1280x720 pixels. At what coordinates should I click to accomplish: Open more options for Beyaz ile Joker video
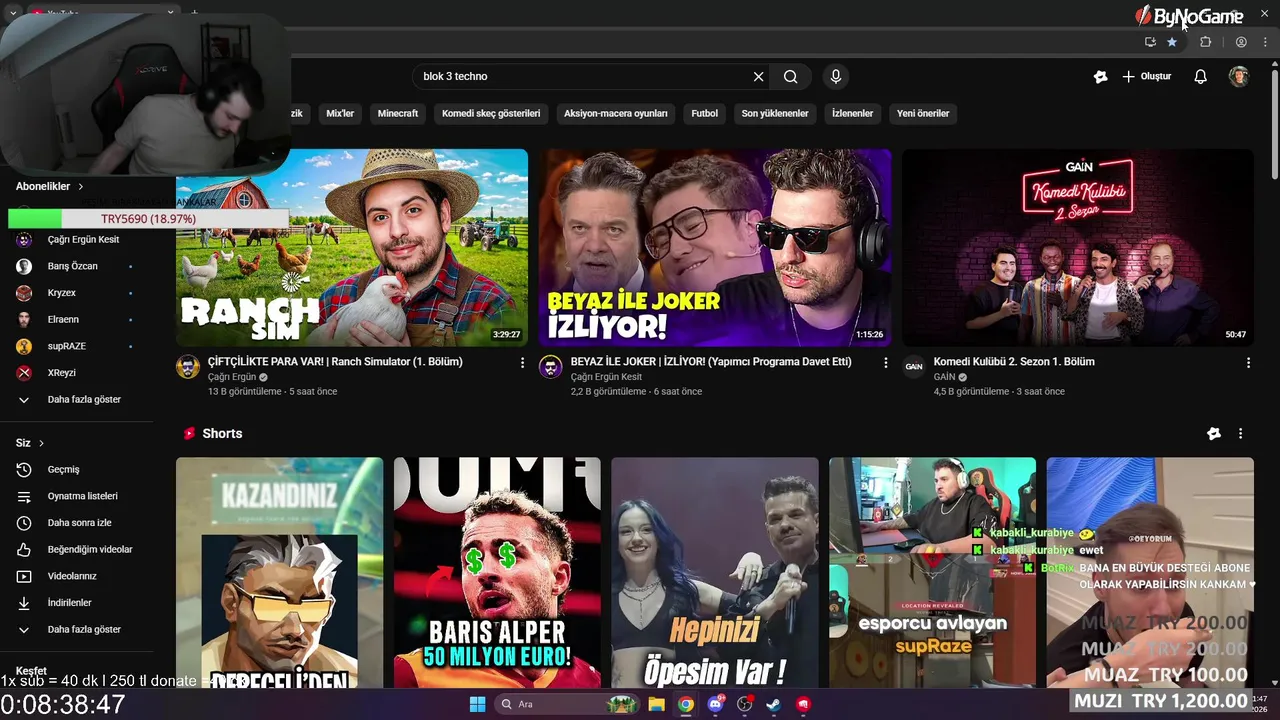coord(885,363)
